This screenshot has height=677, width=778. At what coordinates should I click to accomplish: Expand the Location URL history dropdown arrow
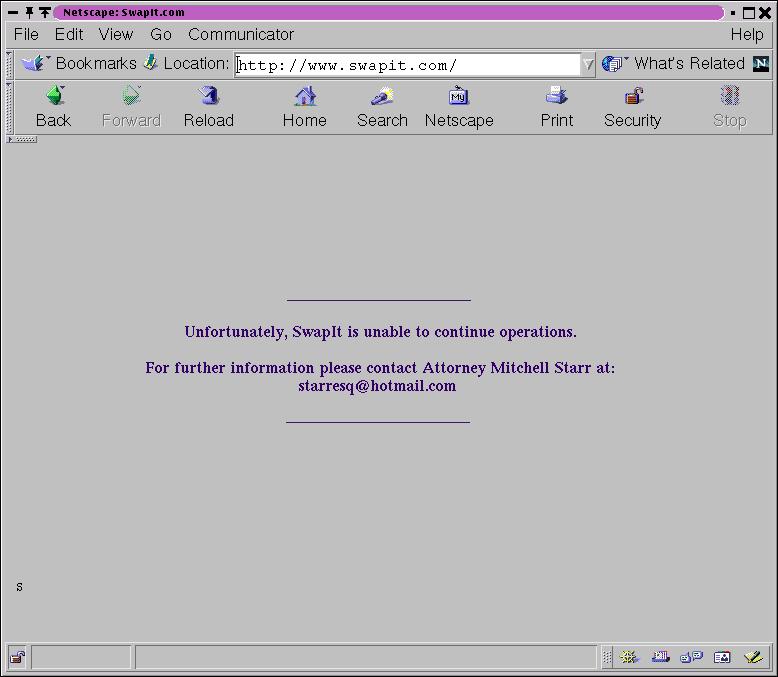coord(587,65)
